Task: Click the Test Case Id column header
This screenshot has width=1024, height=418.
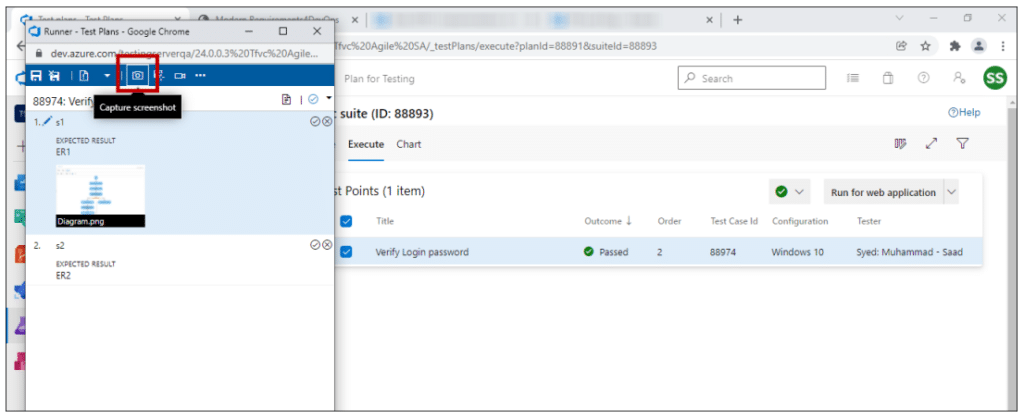Action: tap(734, 221)
